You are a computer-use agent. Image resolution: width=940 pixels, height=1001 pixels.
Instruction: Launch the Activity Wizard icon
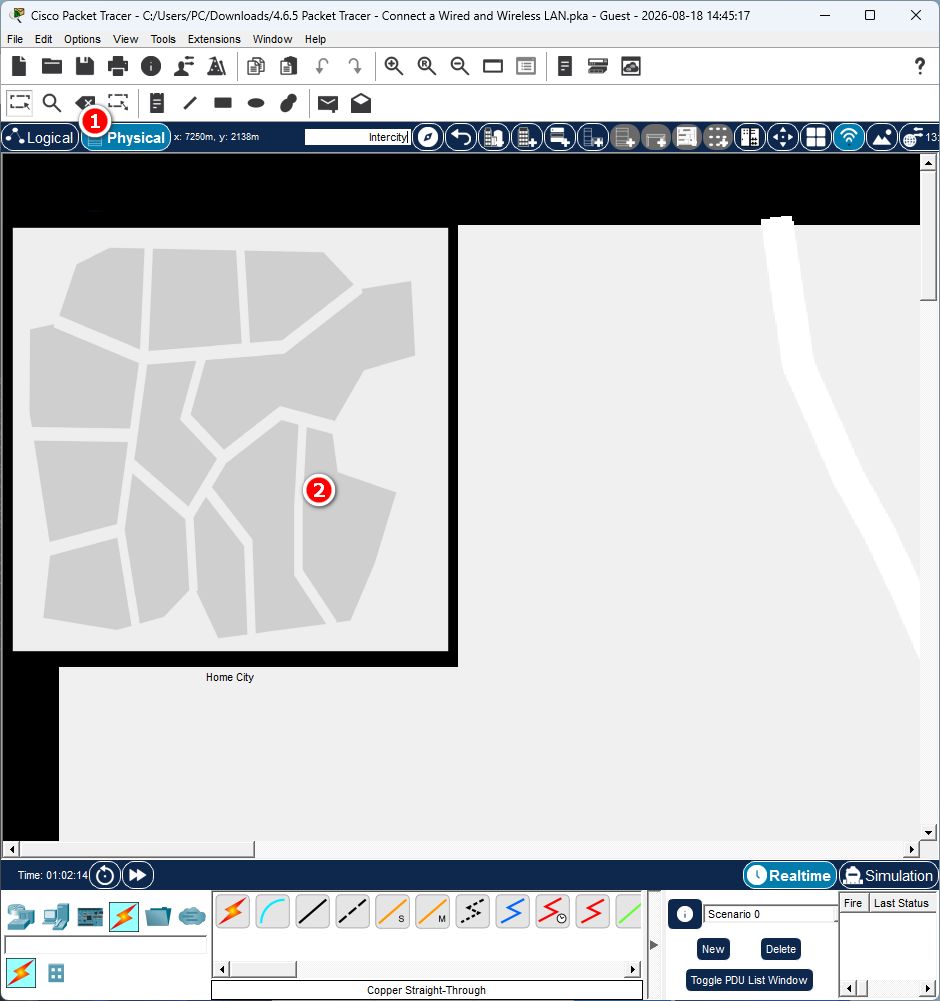[184, 66]
